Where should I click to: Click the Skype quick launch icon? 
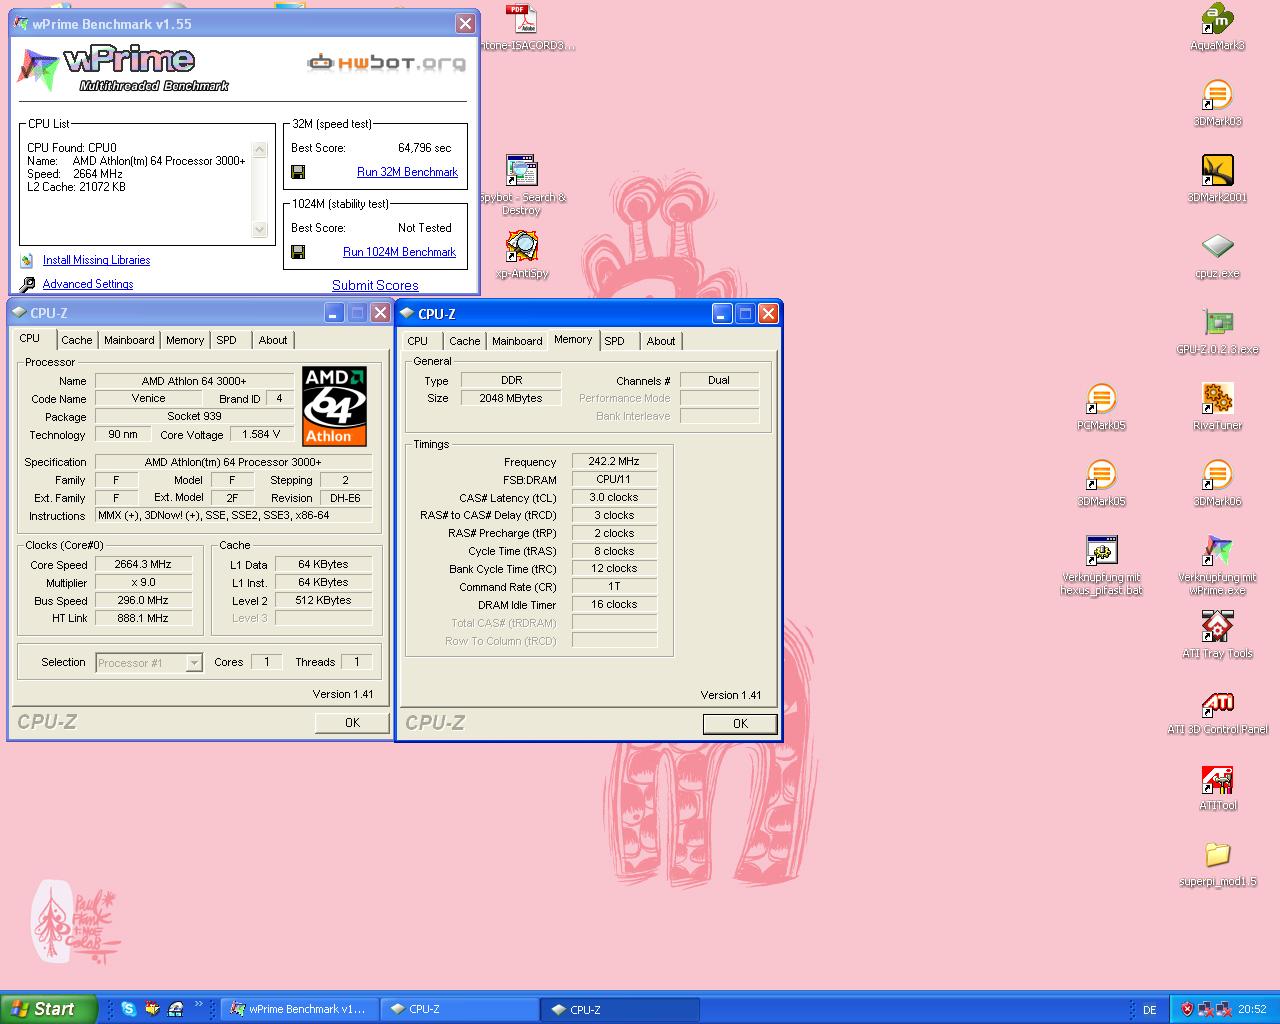pyautogui.click(x=129, y=1009)
